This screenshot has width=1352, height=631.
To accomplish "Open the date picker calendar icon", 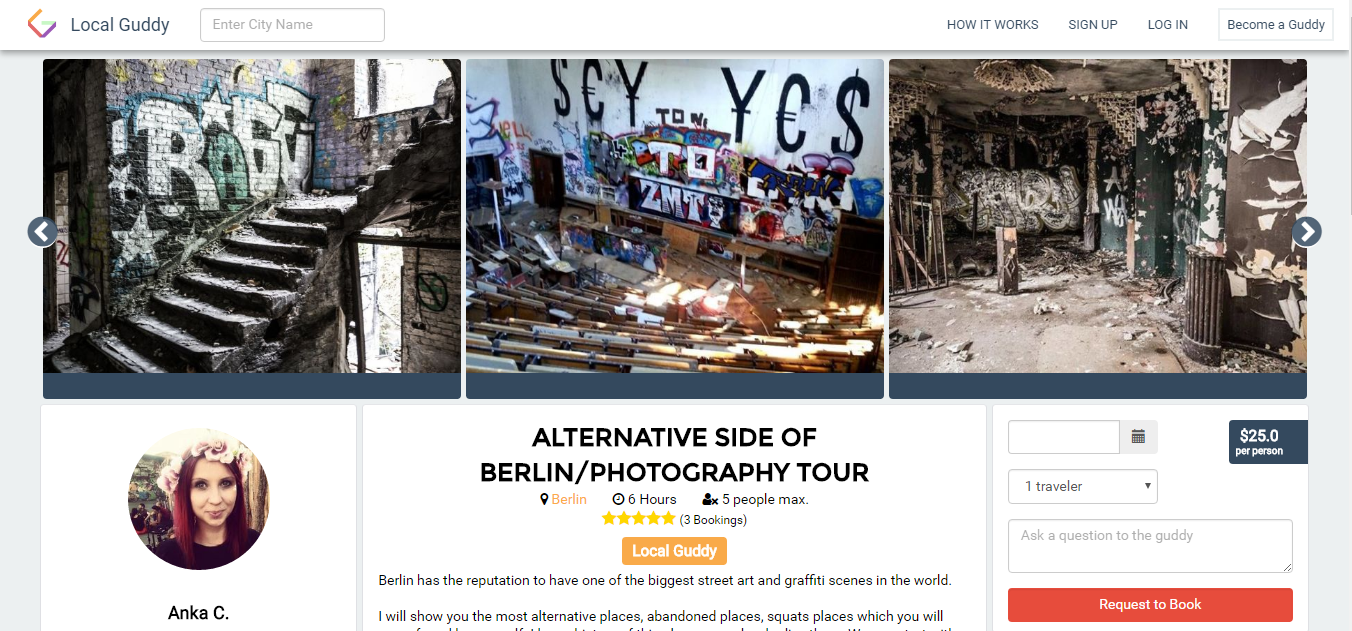I will pos(1138,437).
